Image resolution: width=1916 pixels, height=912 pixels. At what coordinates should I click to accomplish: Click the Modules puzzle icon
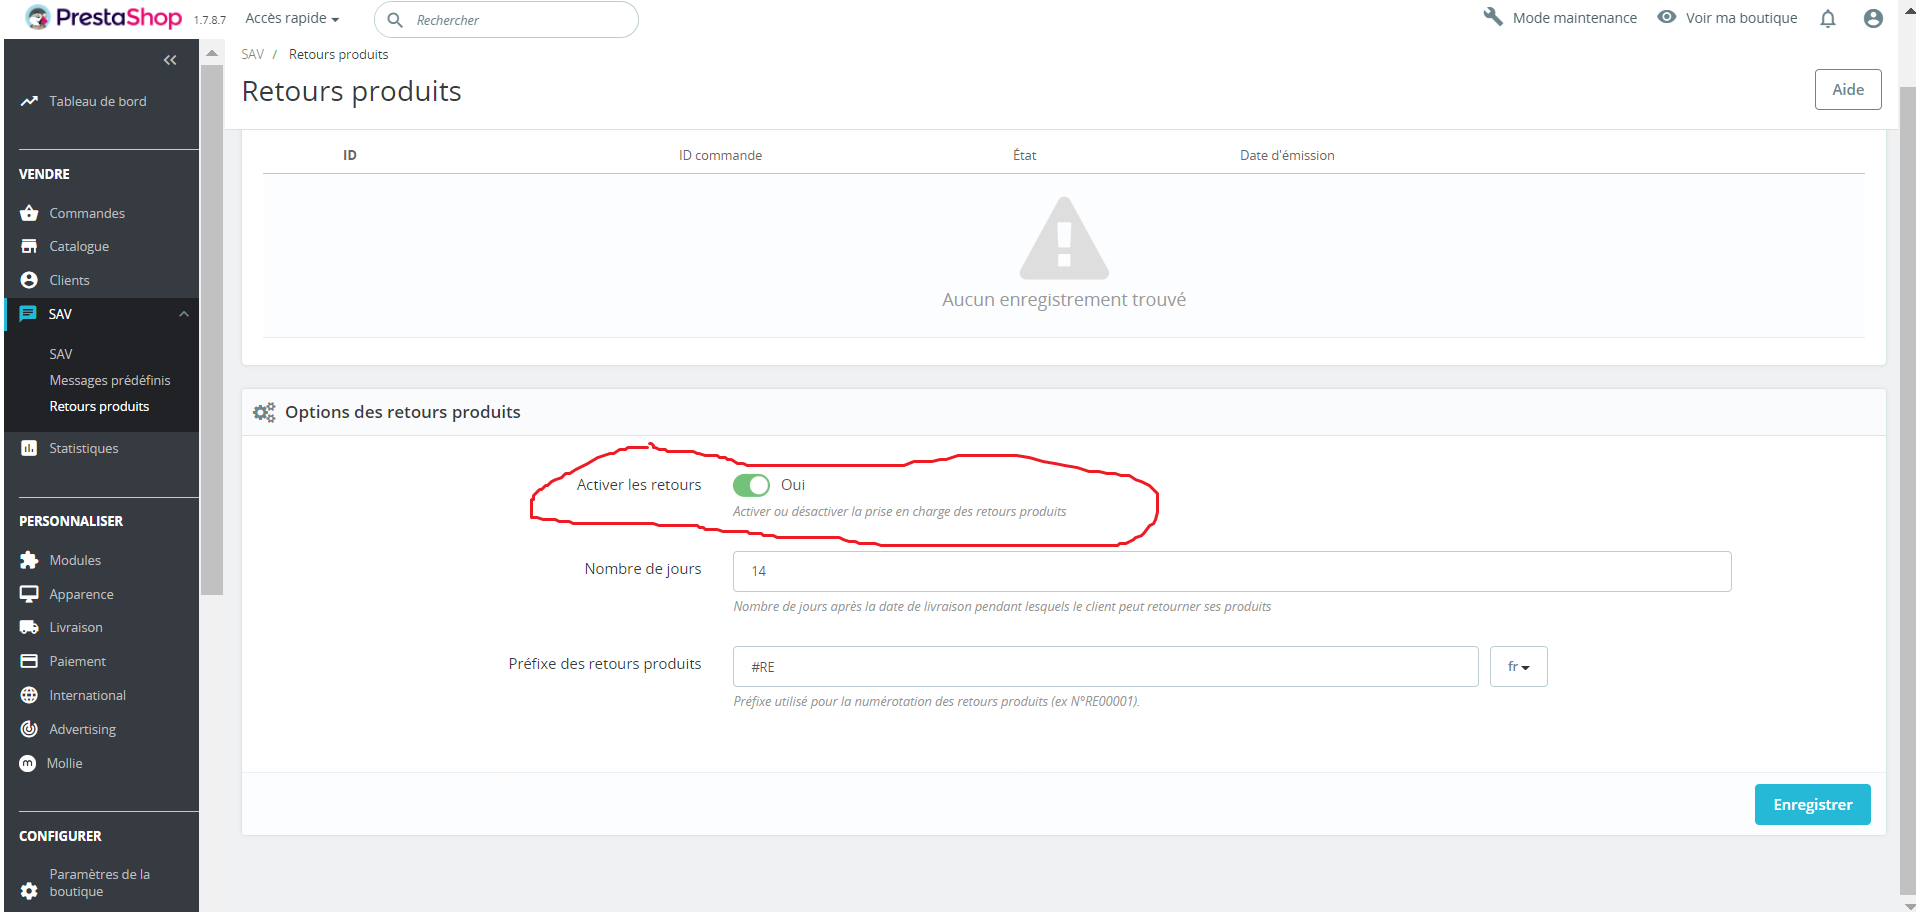[x=29, y=560]
